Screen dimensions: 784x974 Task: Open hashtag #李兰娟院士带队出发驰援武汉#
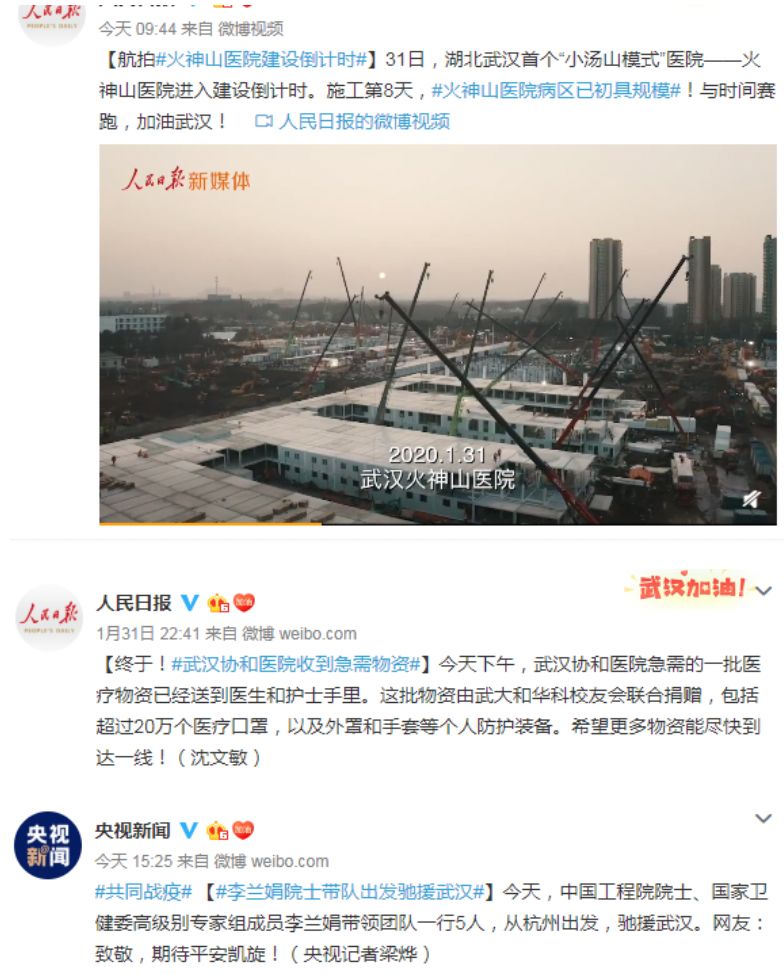350,892
